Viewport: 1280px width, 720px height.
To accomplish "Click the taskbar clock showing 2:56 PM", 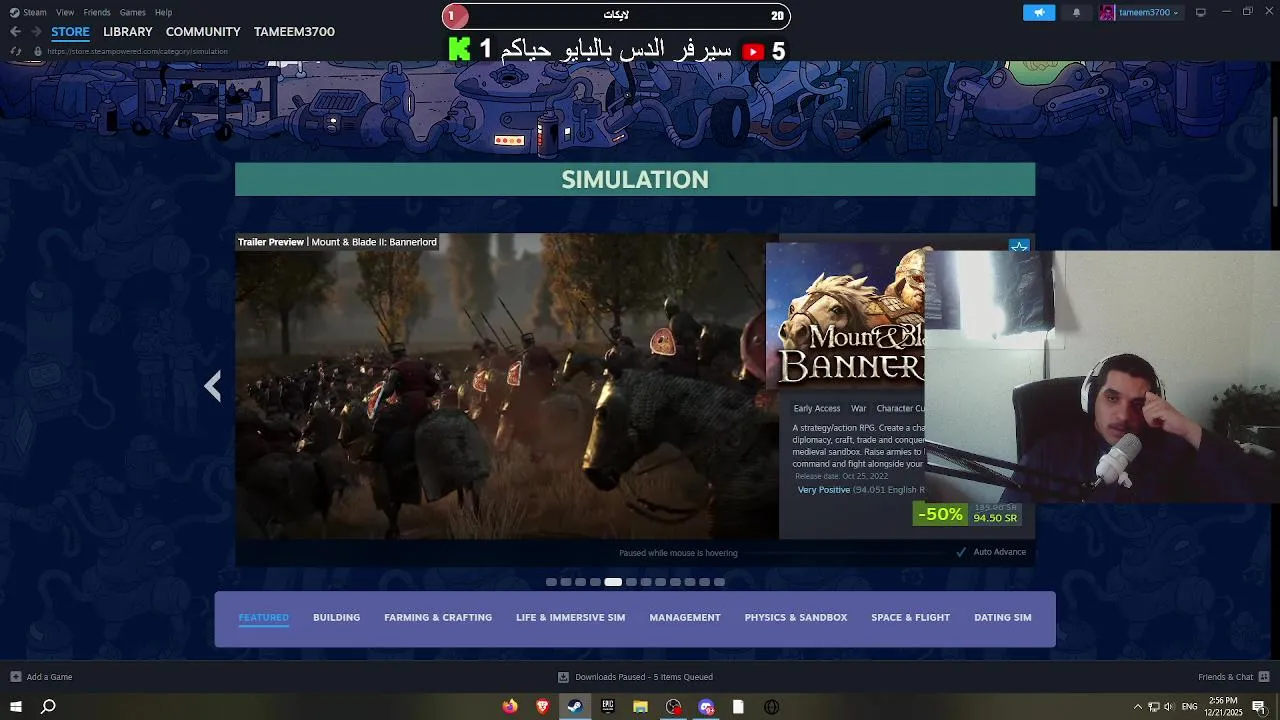I will (1225, 707).
